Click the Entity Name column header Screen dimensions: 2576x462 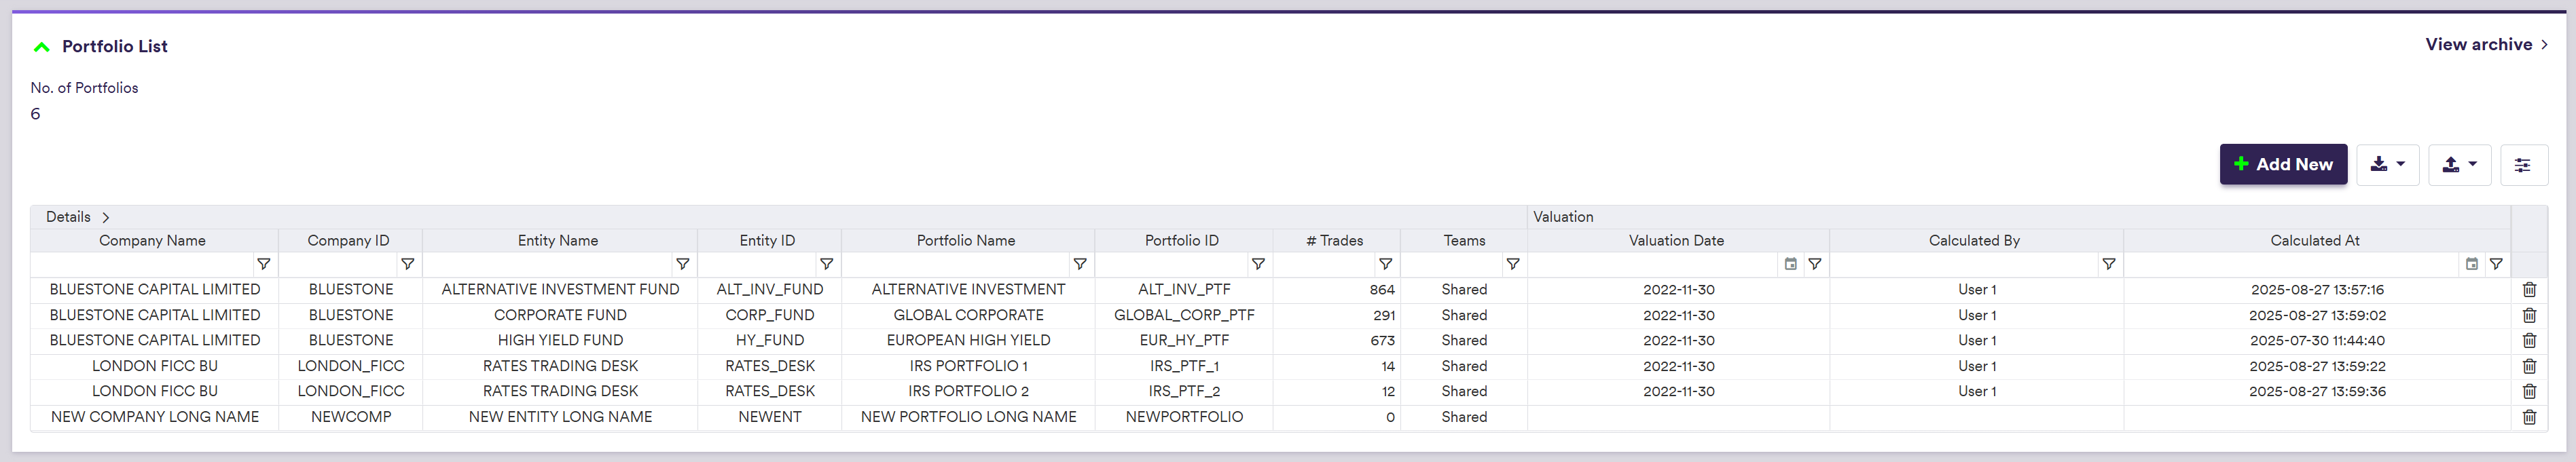click(x=558, y=241)
